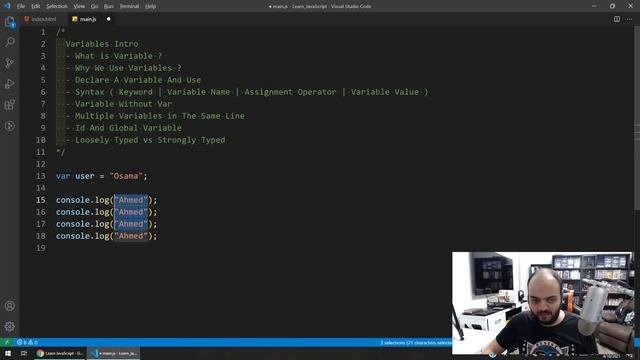This screenshot has height=360, width=640.
Task: Click "Declare A Variable And Use" comment
Action: point(138,80)
